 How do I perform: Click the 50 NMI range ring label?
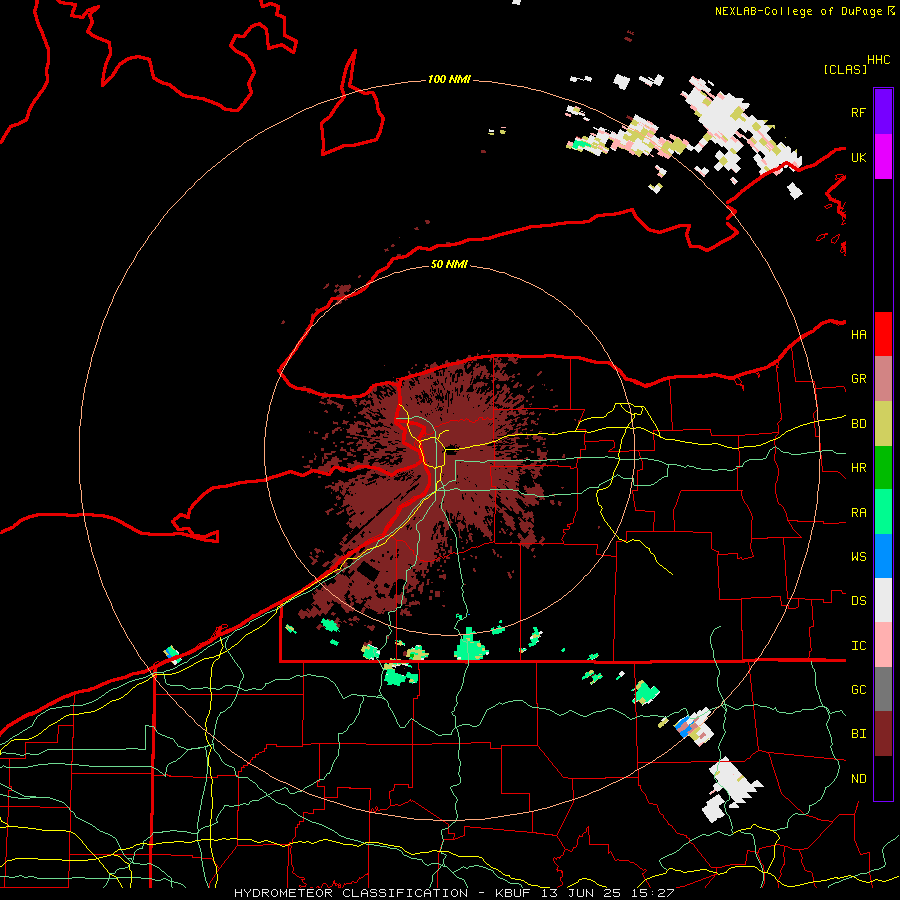pyautogui.click(x=449, y=264)
